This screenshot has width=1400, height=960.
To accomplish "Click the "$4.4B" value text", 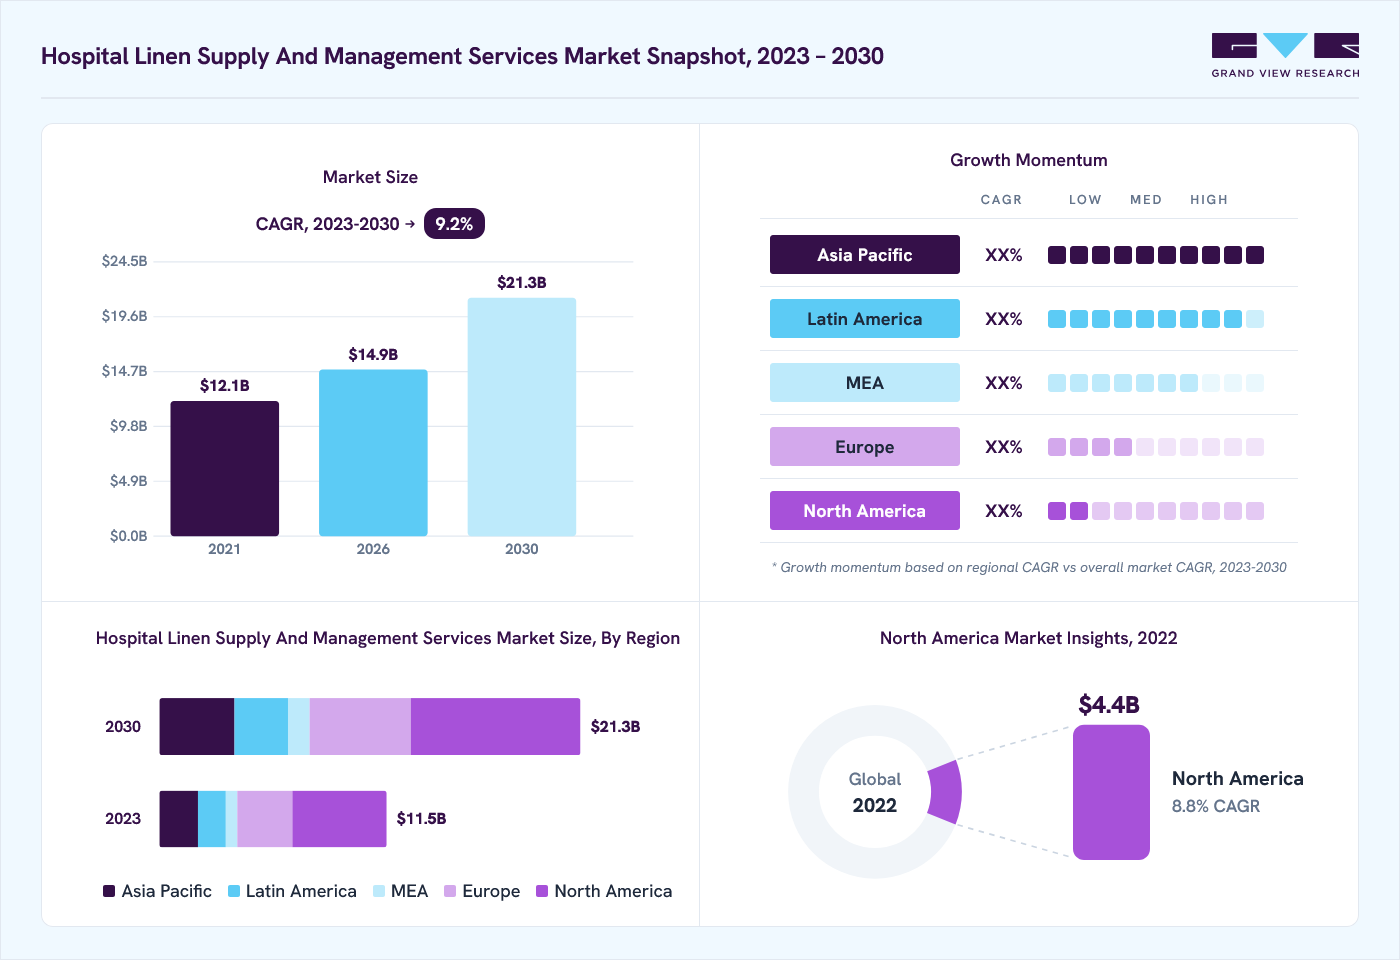I will (x=1109, y=705).
